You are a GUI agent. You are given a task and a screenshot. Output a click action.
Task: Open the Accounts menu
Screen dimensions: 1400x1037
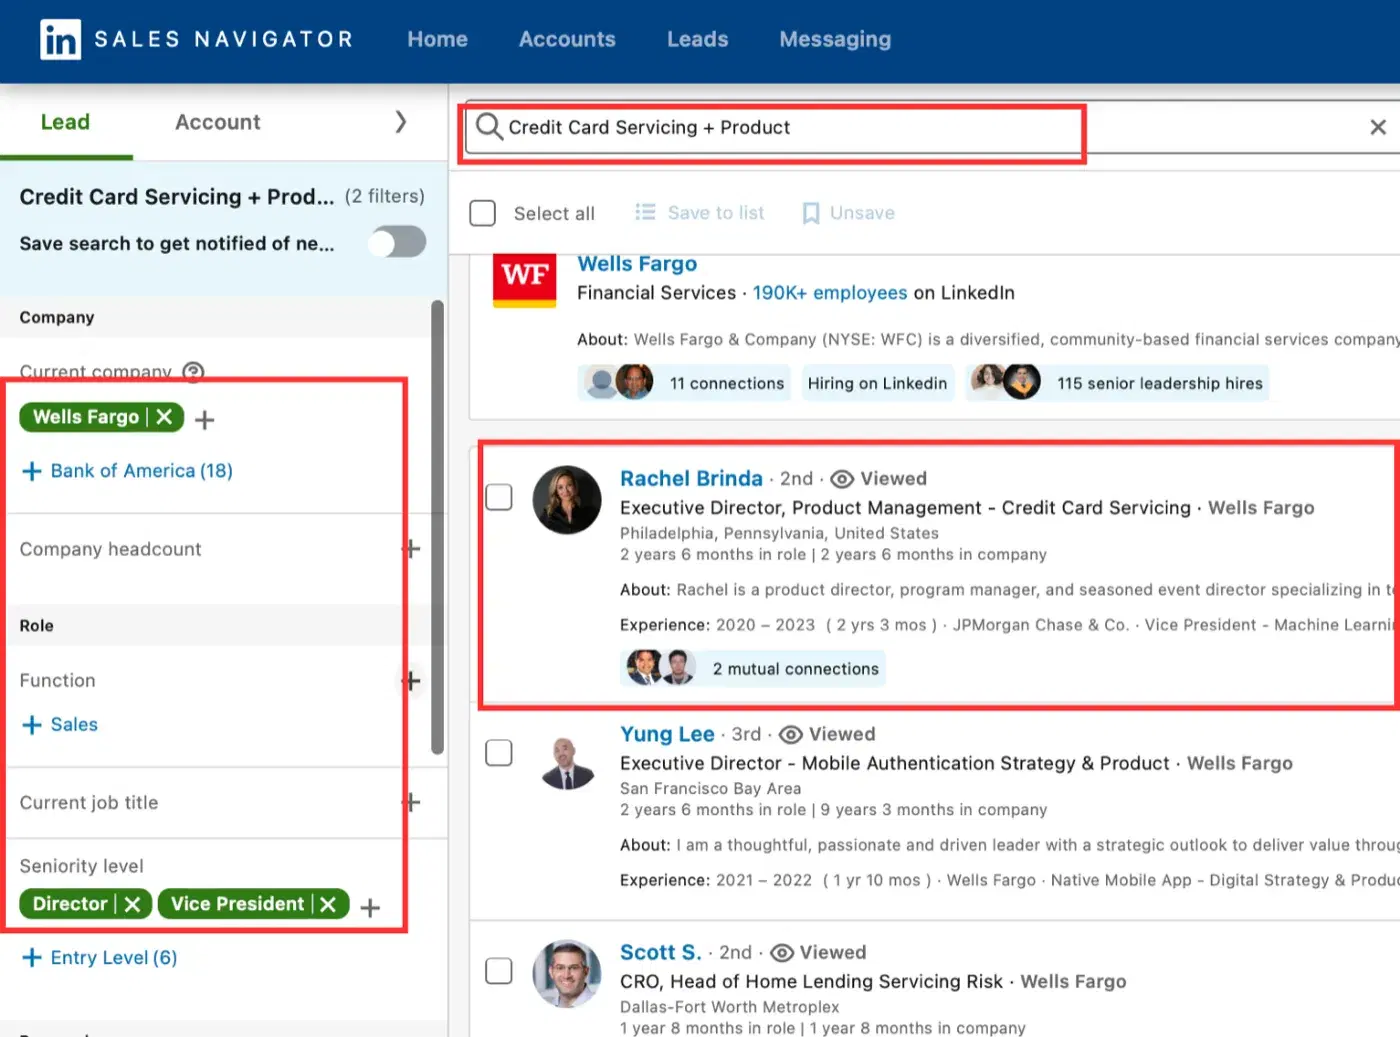click(567, 39)
